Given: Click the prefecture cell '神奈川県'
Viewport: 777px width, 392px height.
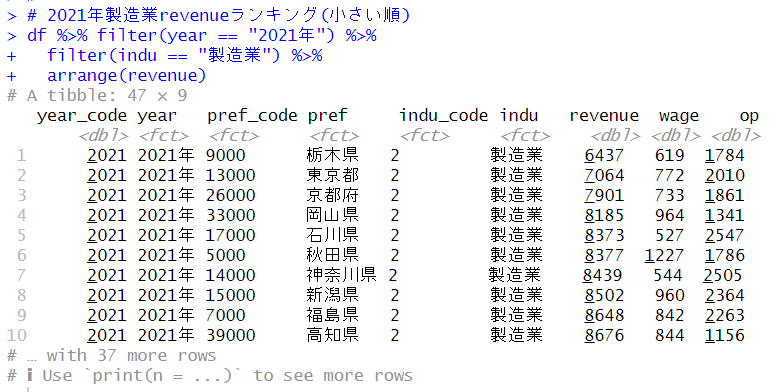Looking at the screenshot, I should [341, 275].
